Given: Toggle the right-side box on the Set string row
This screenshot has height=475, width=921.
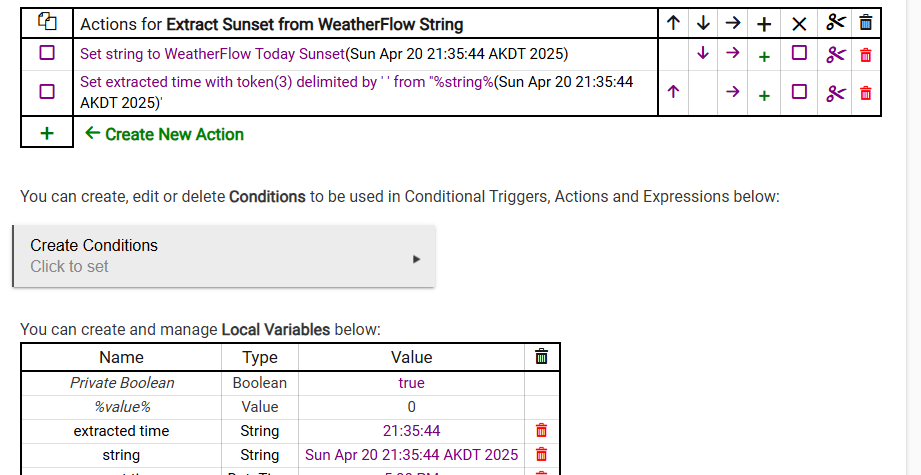Looking at the screenshot, I should [x=799, y=53].
